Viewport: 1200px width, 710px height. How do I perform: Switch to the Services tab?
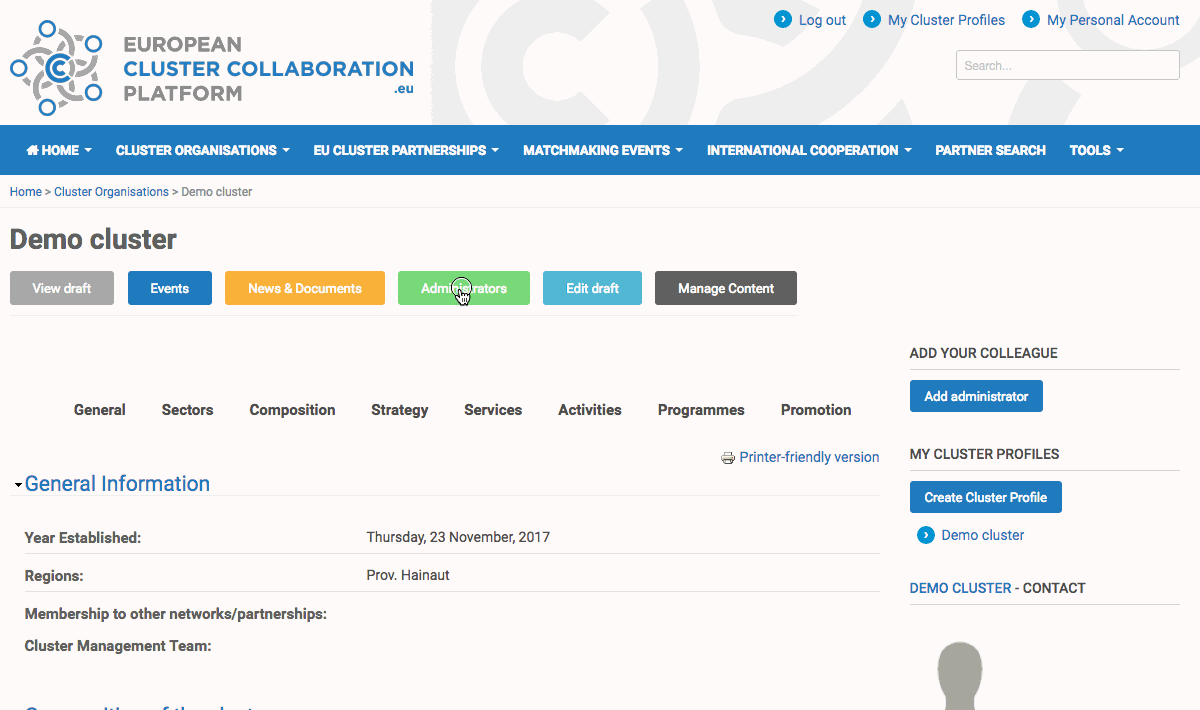(493, 410)
